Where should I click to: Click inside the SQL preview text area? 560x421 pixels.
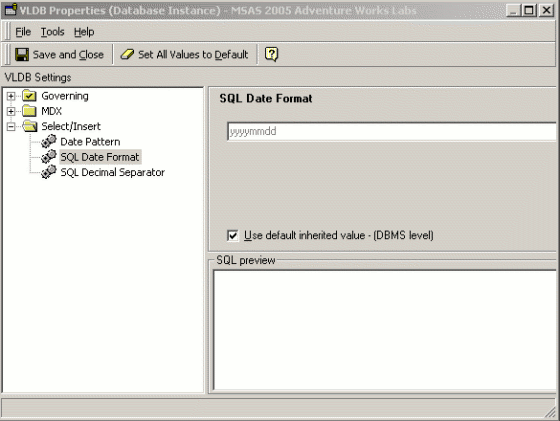click(385, 330)
